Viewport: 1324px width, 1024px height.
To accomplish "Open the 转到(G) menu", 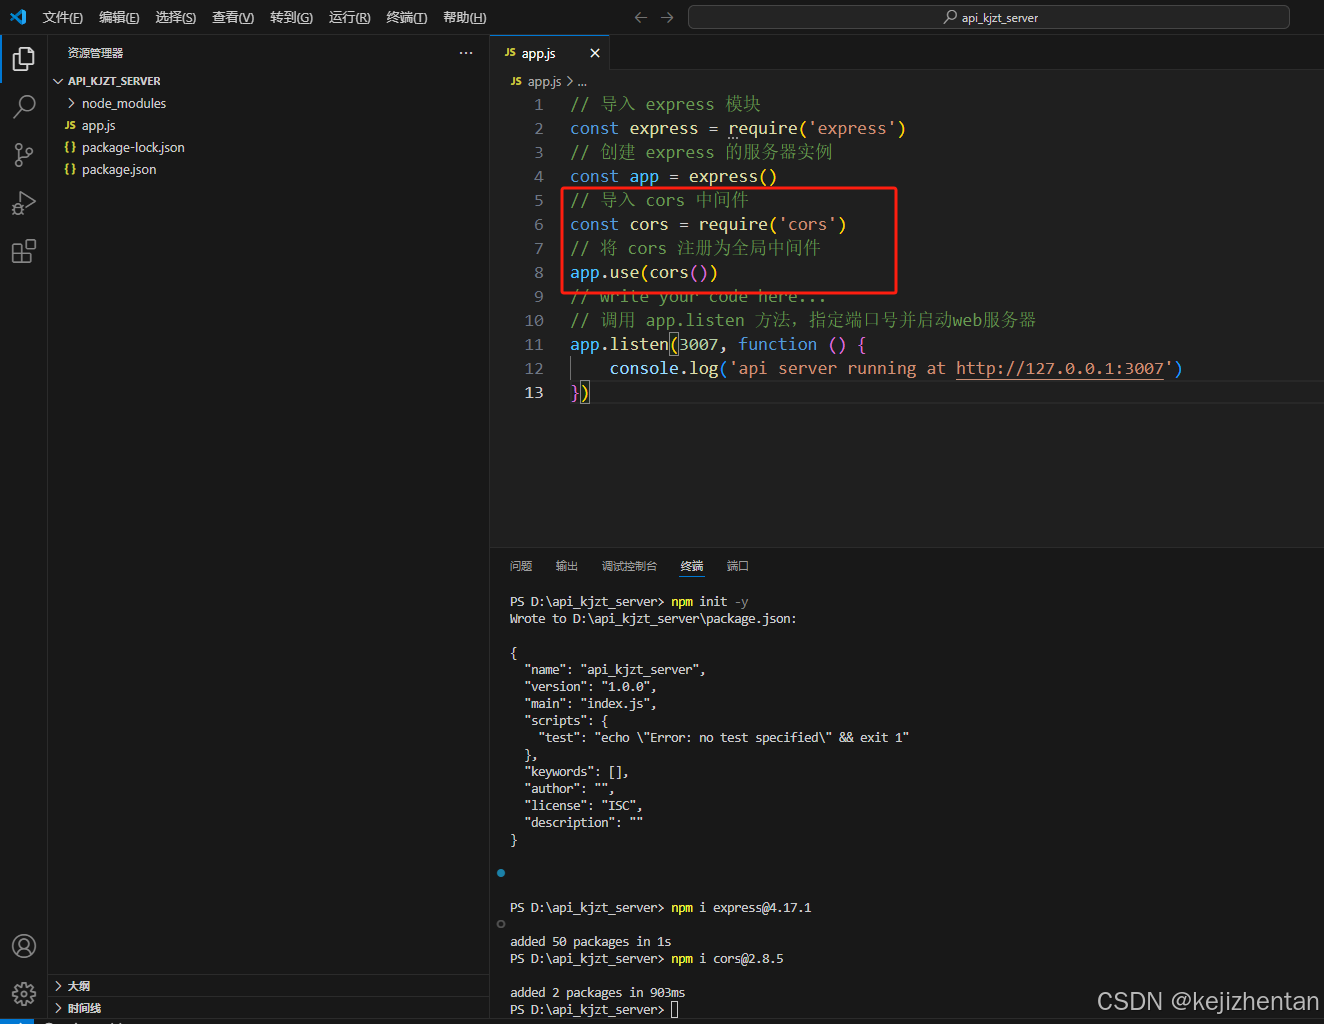I will coord(291,17).
